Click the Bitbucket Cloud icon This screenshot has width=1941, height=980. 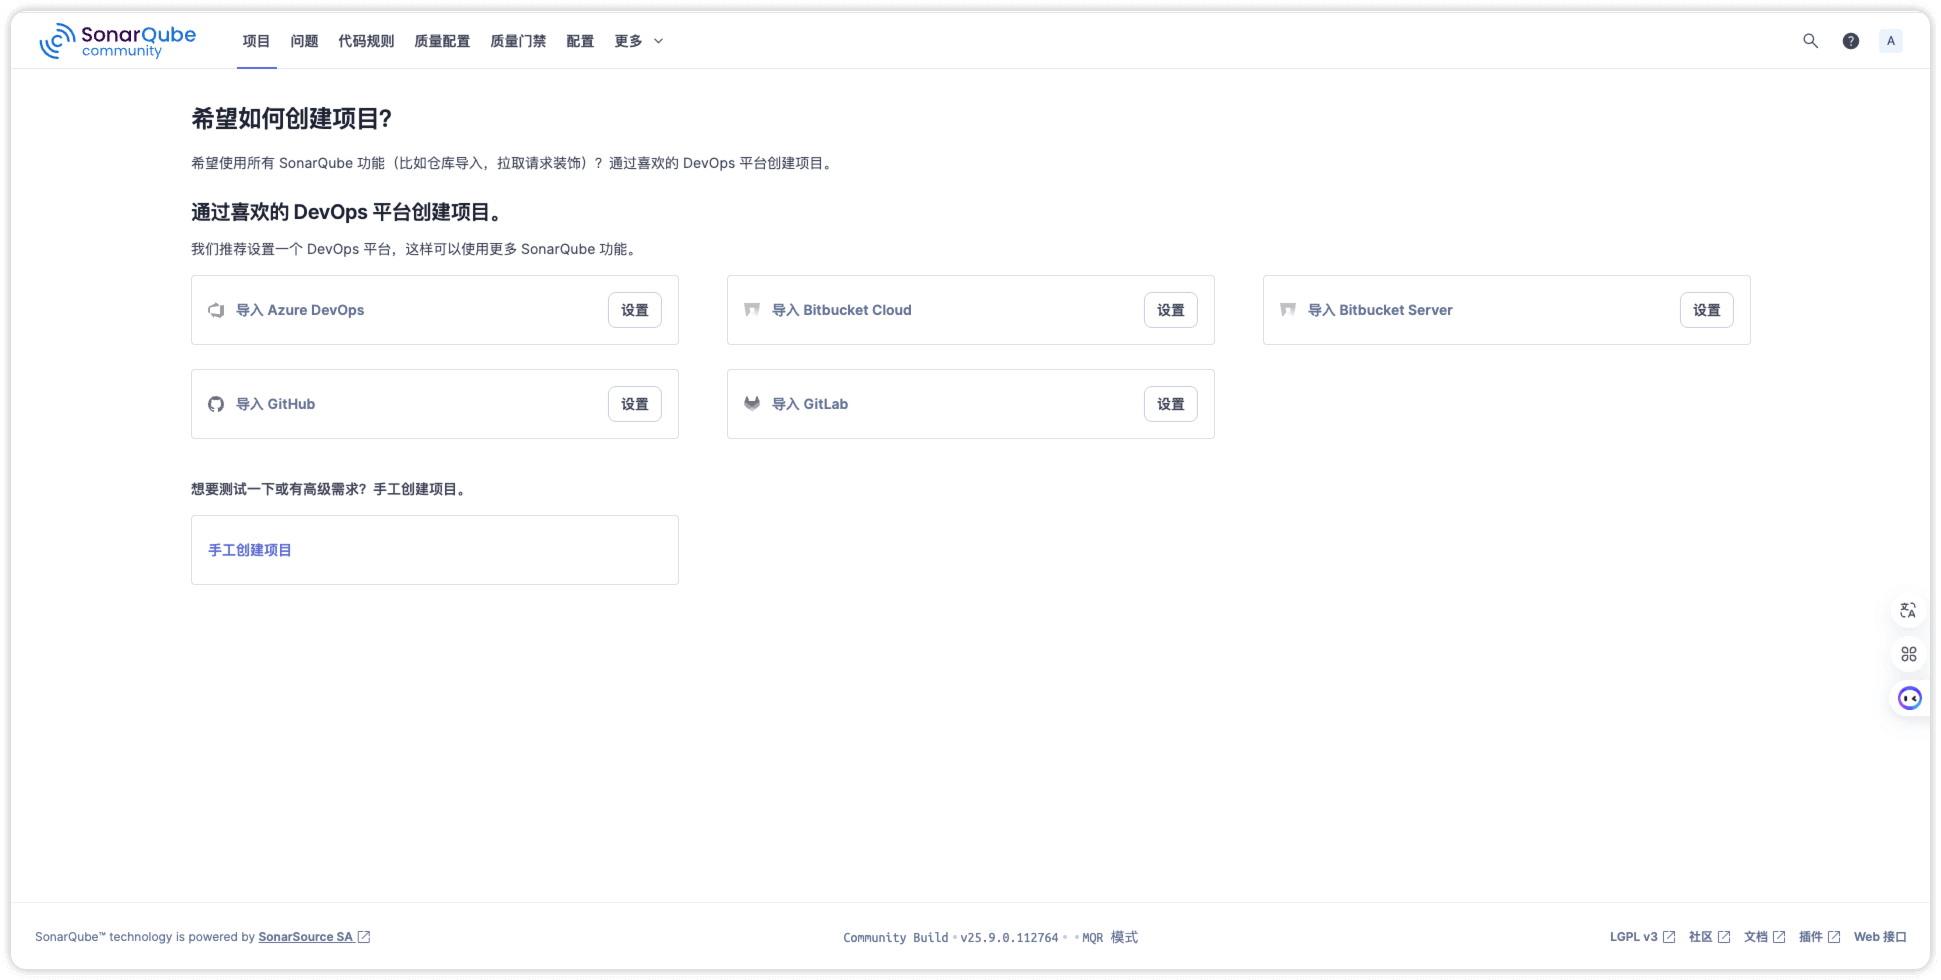point(752,310)
